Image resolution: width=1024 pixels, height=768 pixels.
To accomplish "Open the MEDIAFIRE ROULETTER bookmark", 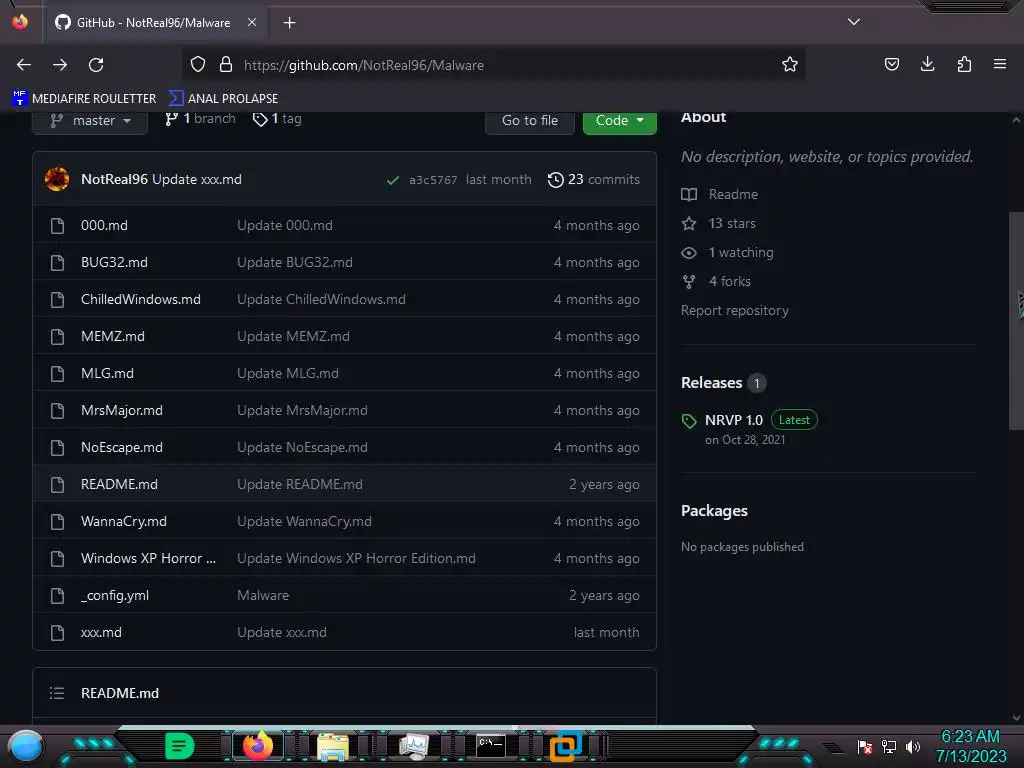I will (x=84, y=99).
